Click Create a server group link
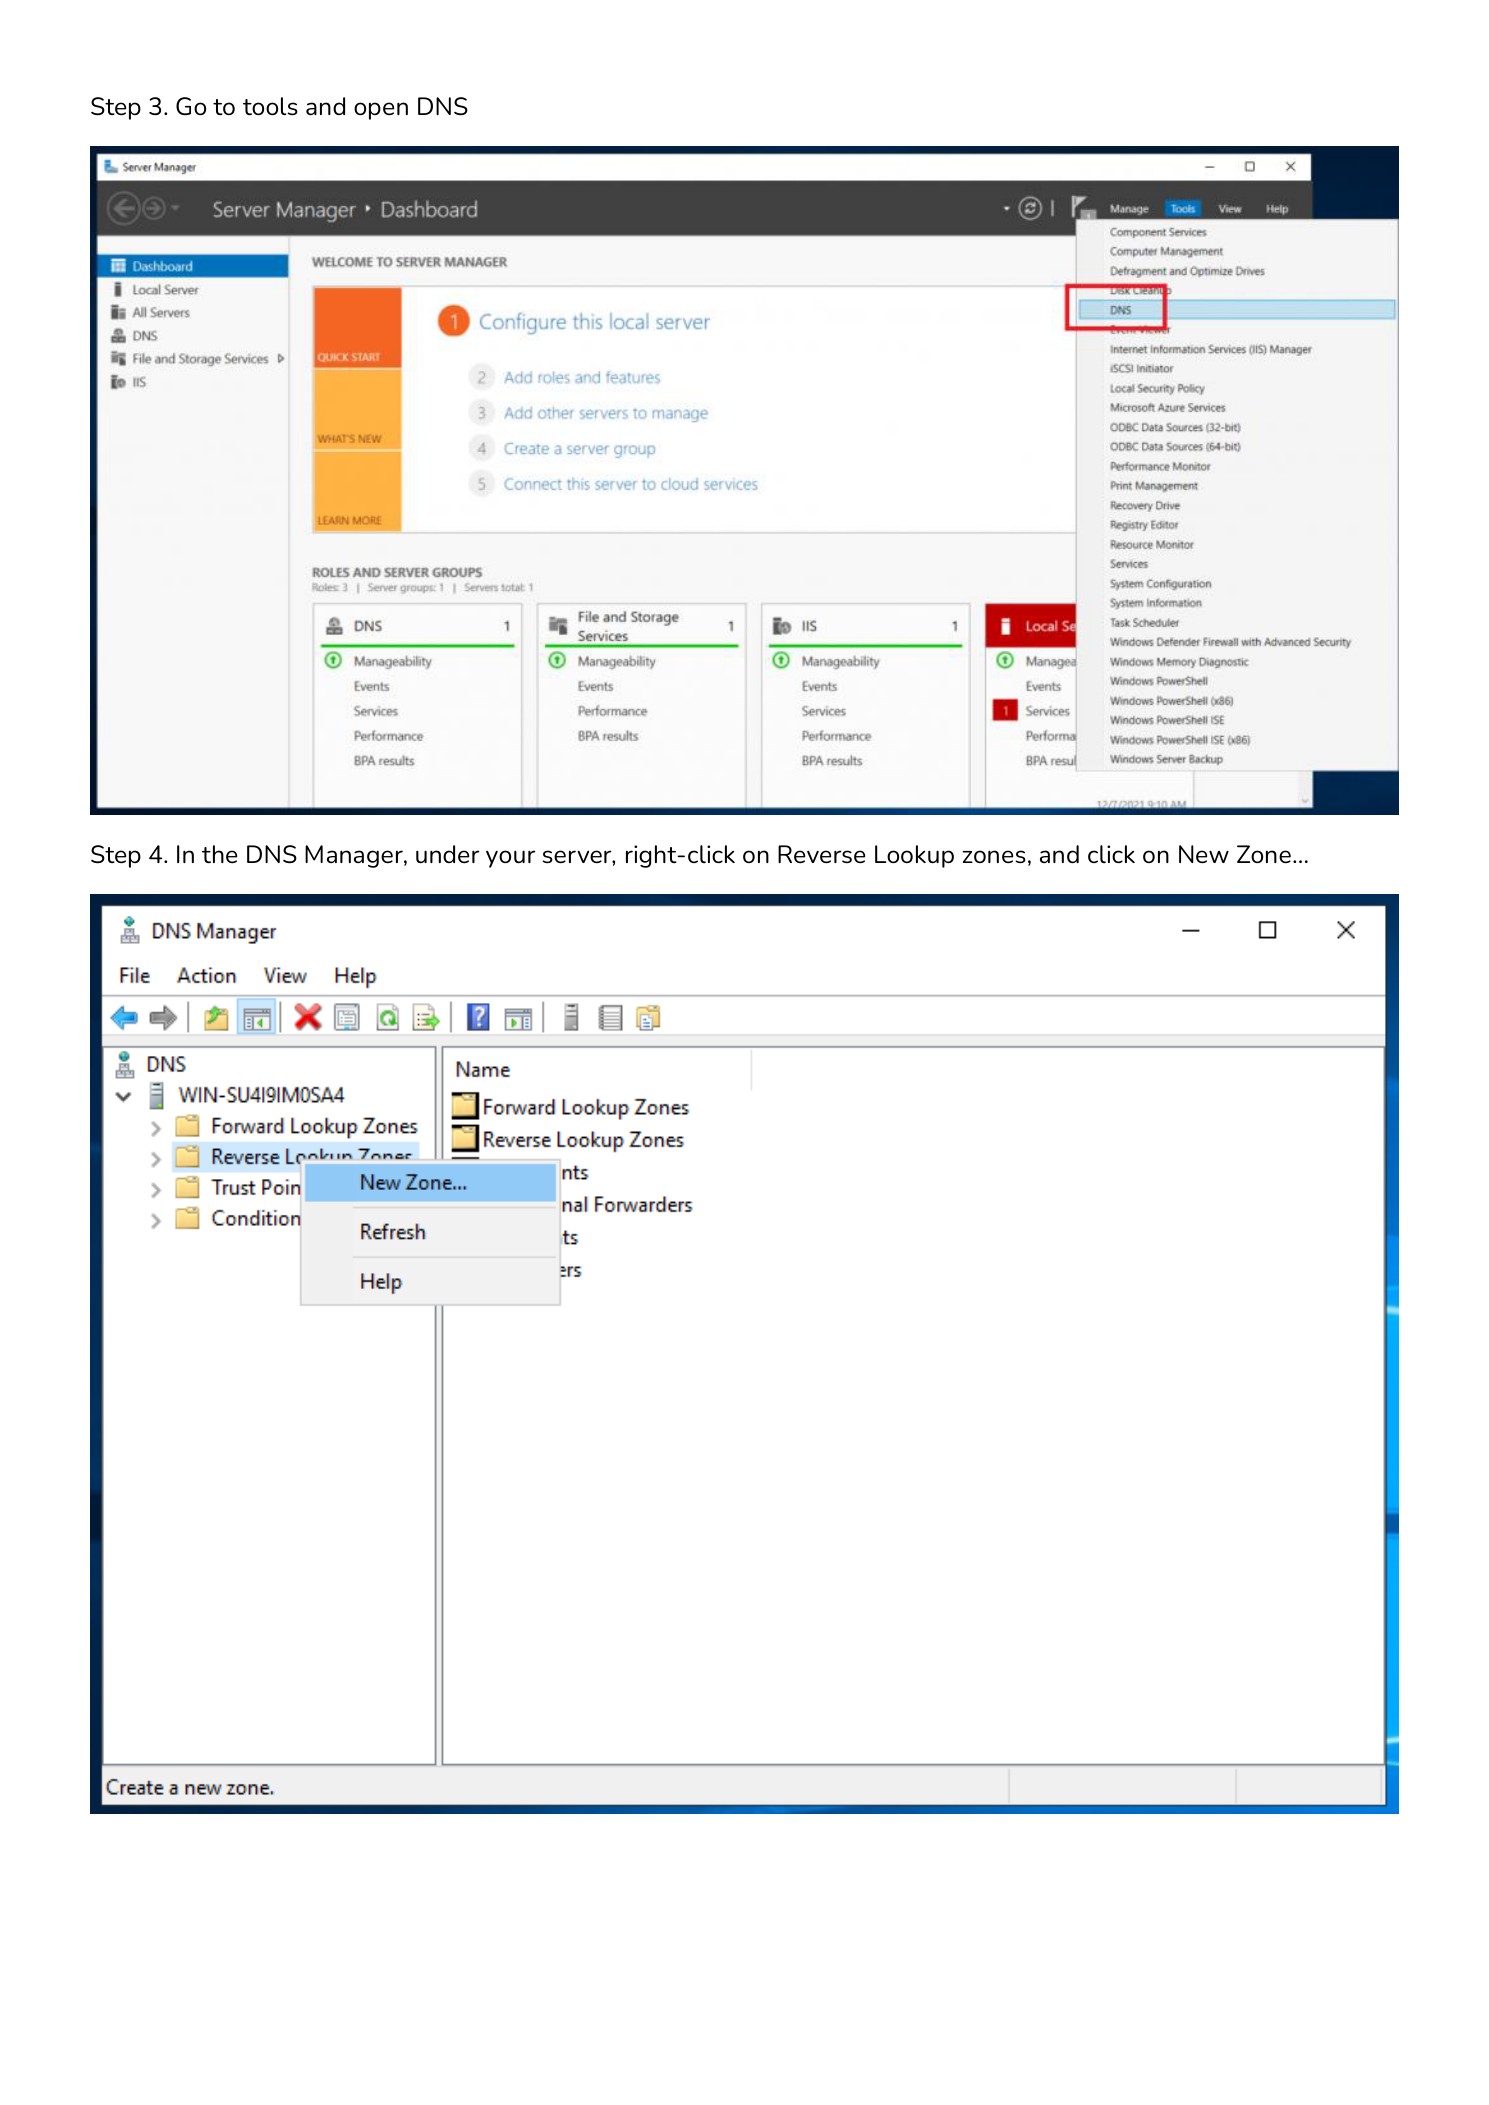Image resolution: width=1489 pixels, height=2105 pixels. pyautogui.click(x=580, y=449)
